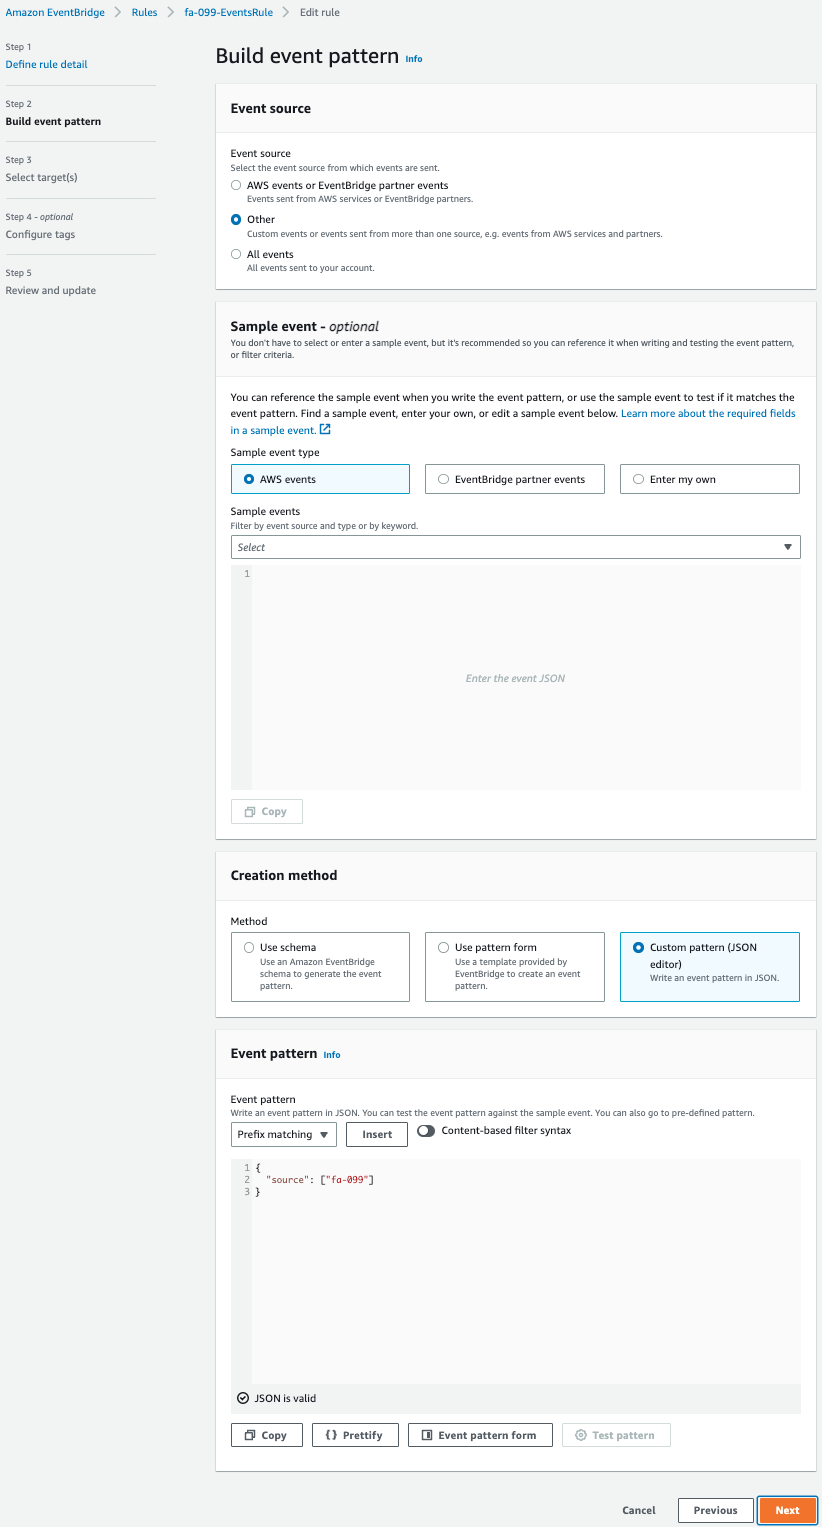The image size is (822, 1527).
Task: Click the Test pattern icon button
Action: (581, 1434)
